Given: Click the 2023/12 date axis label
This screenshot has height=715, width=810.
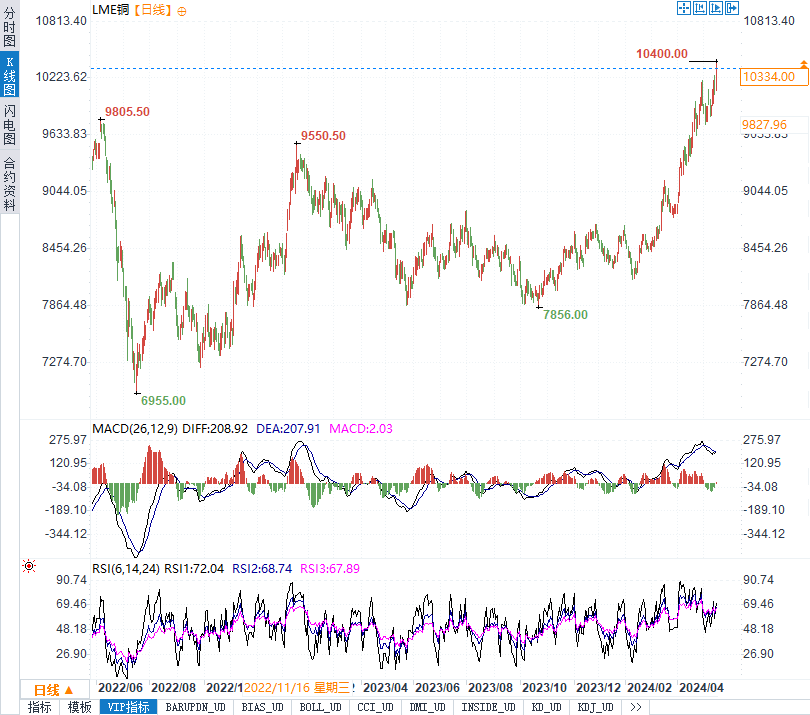Looking at the screenshot, I should (x=598, y=688).
